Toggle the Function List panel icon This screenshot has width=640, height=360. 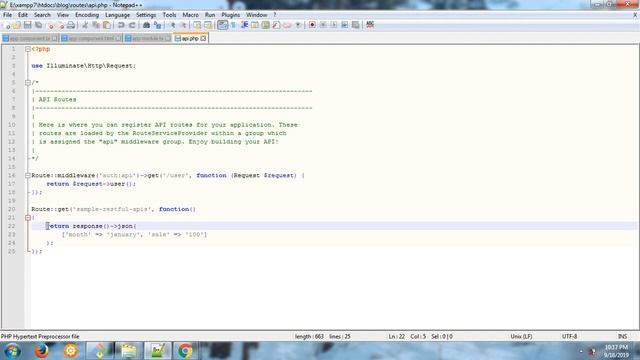[276, 25]
